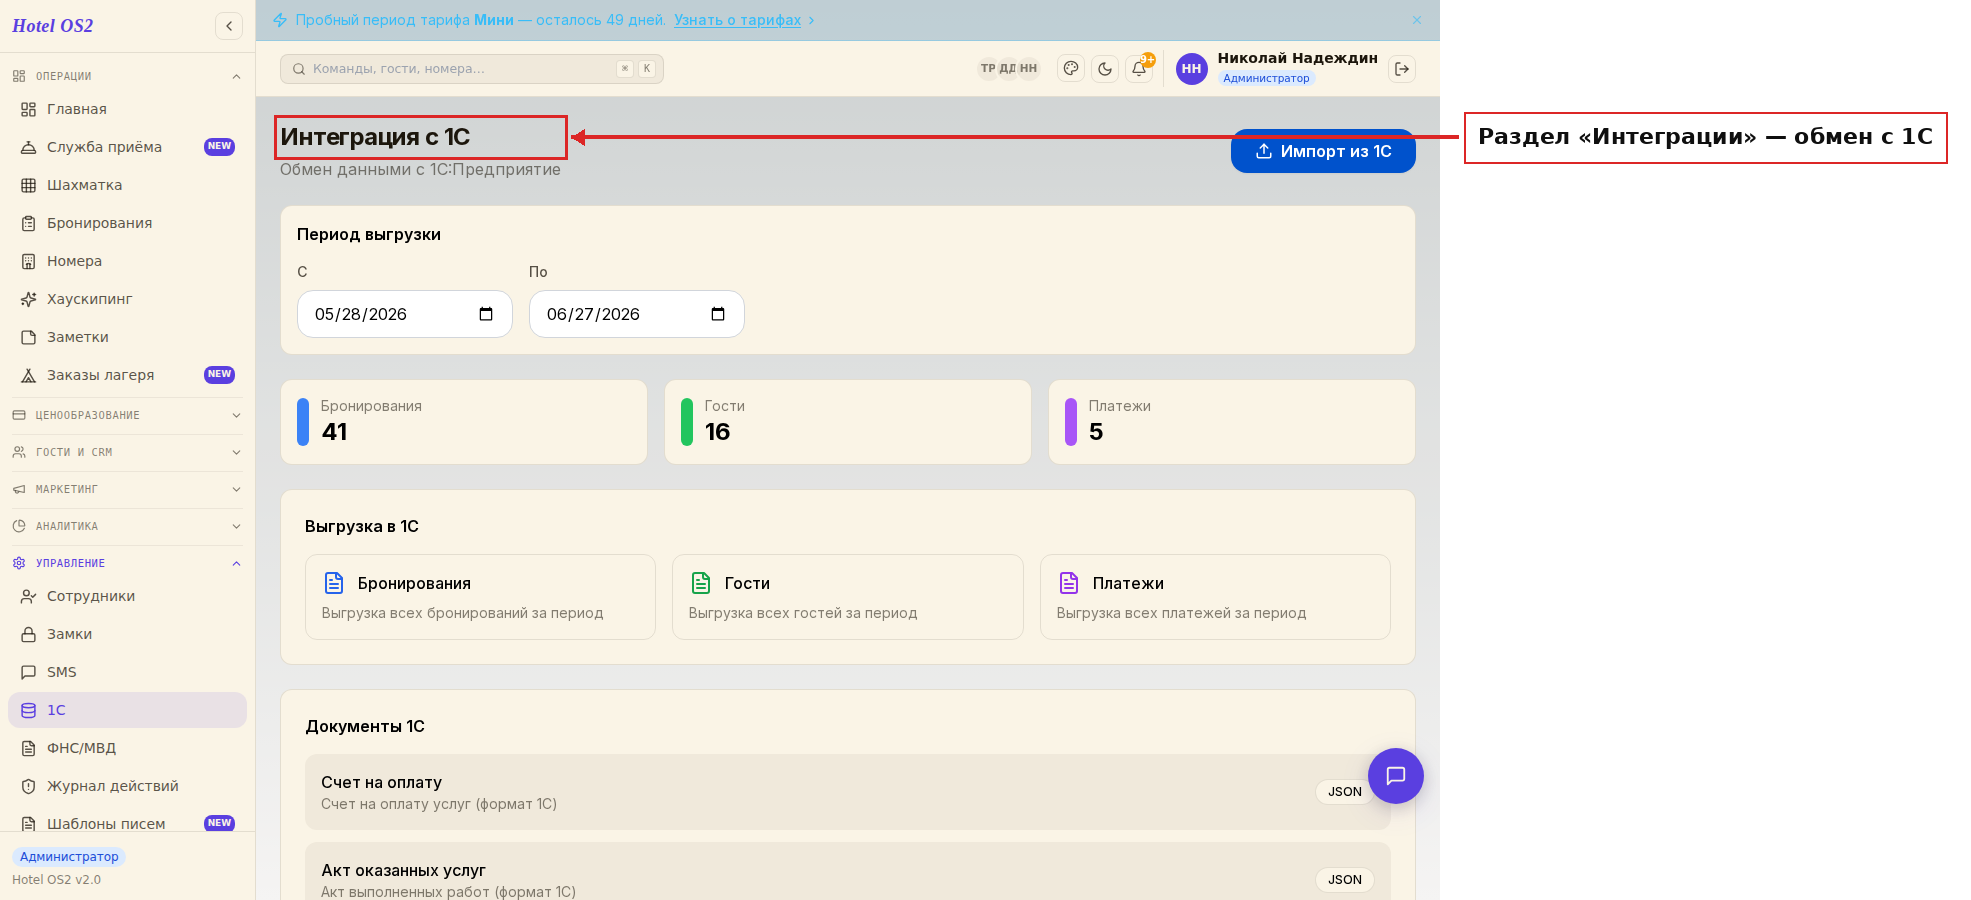Expand the Гости и CRM section
Screen dimensions: 1971x900
pyautogui.click(x=127, y=452)
